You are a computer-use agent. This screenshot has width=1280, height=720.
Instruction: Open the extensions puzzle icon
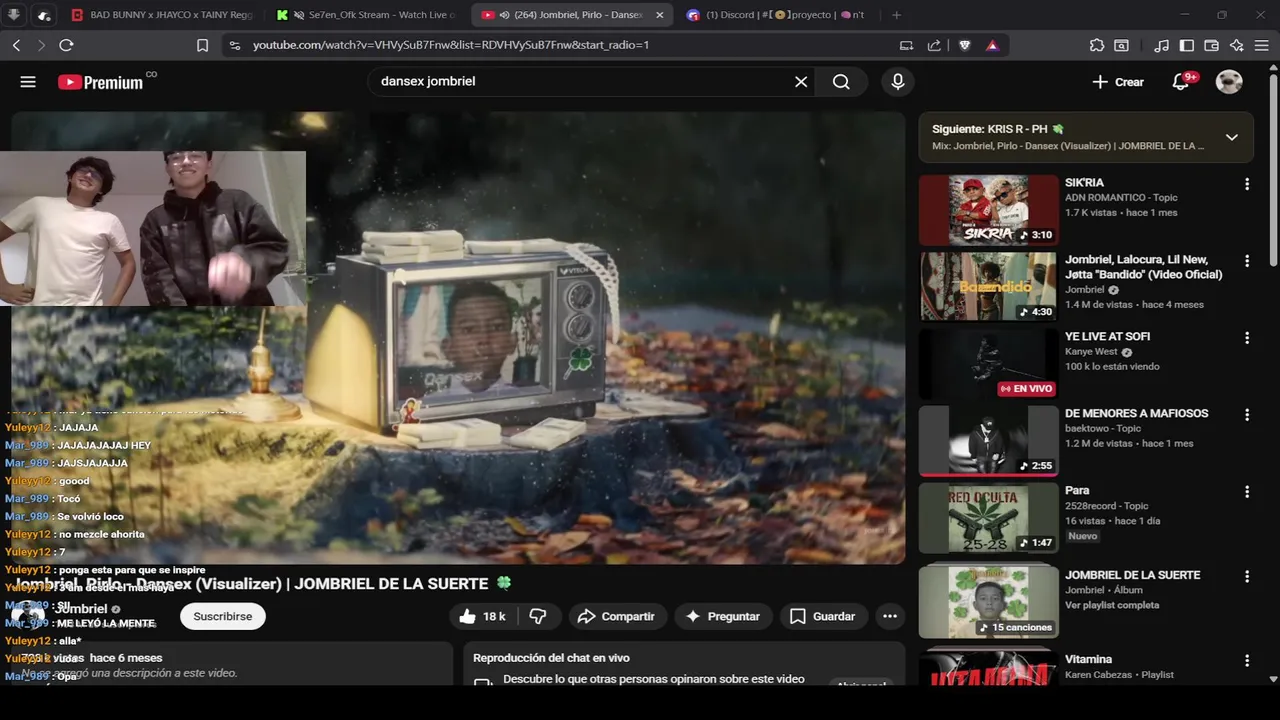[1097, 45]
